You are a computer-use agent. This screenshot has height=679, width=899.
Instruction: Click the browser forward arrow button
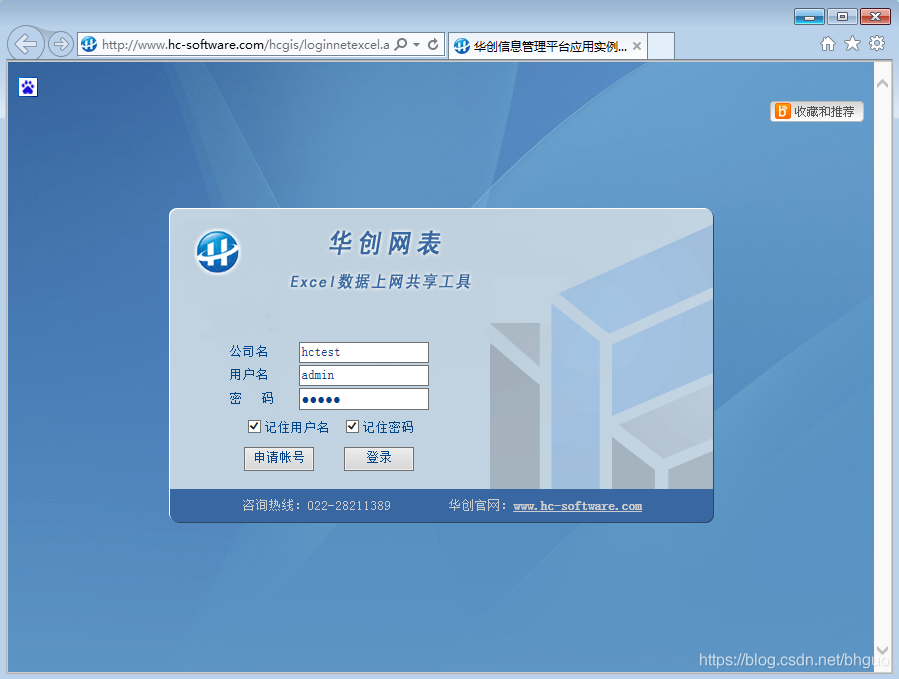[60, 44]
